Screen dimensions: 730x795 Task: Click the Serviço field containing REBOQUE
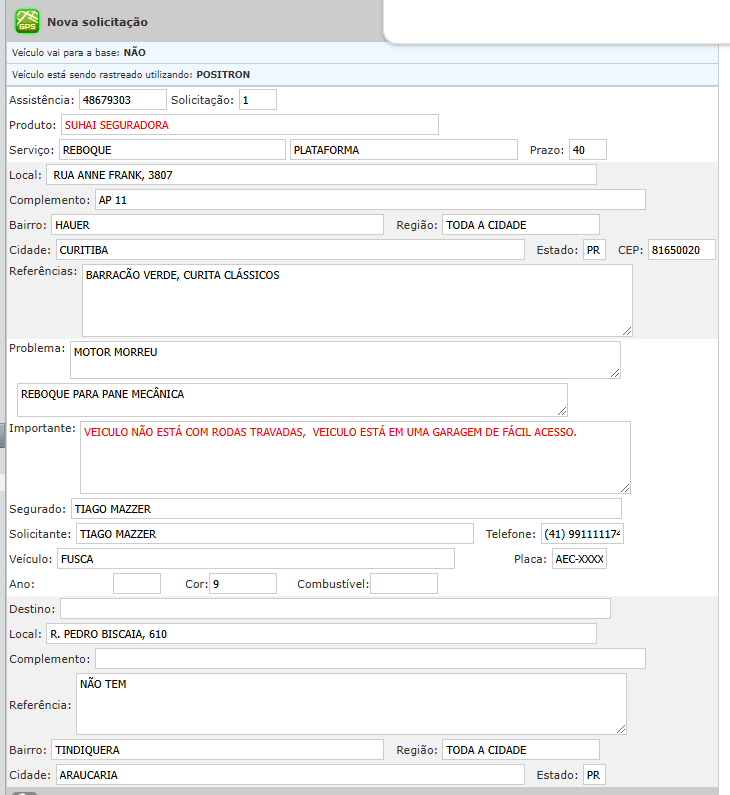point(171,150)
